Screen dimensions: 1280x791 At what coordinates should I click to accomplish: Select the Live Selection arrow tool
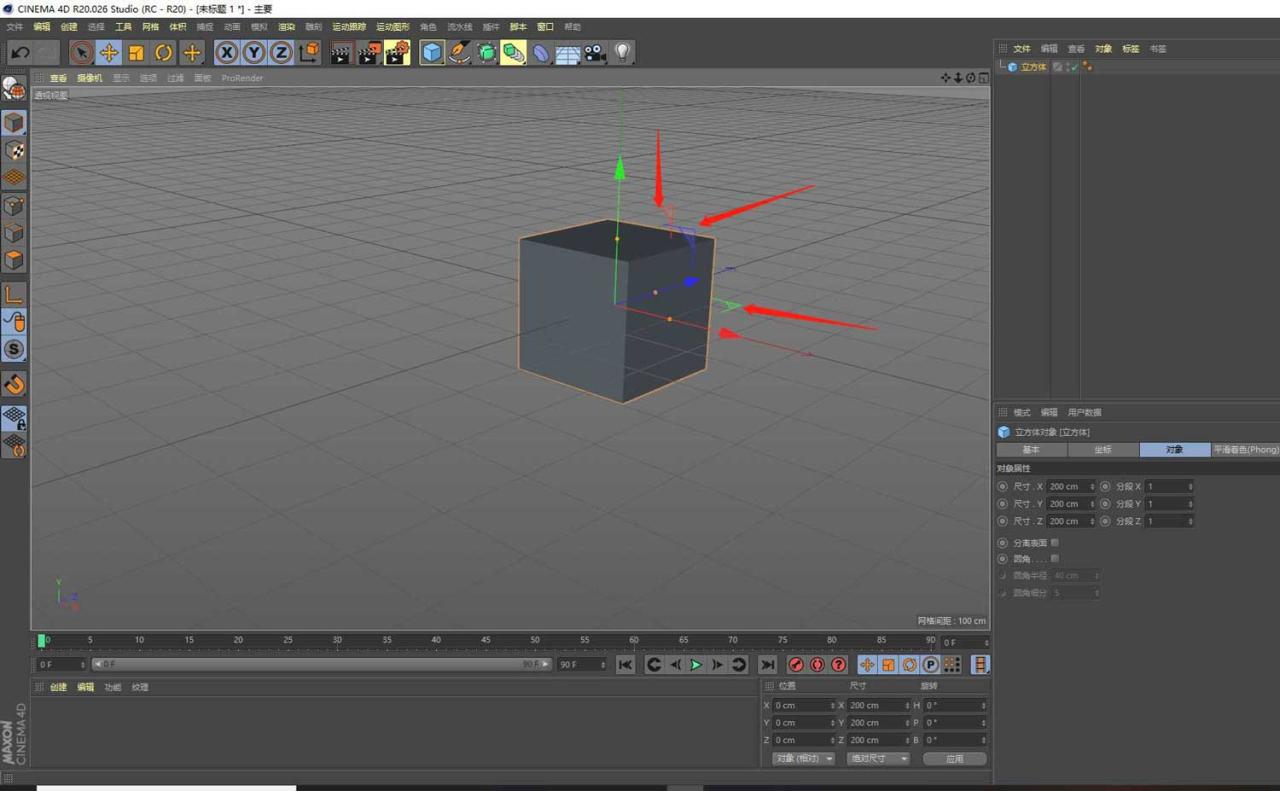[x=81, y=53]
